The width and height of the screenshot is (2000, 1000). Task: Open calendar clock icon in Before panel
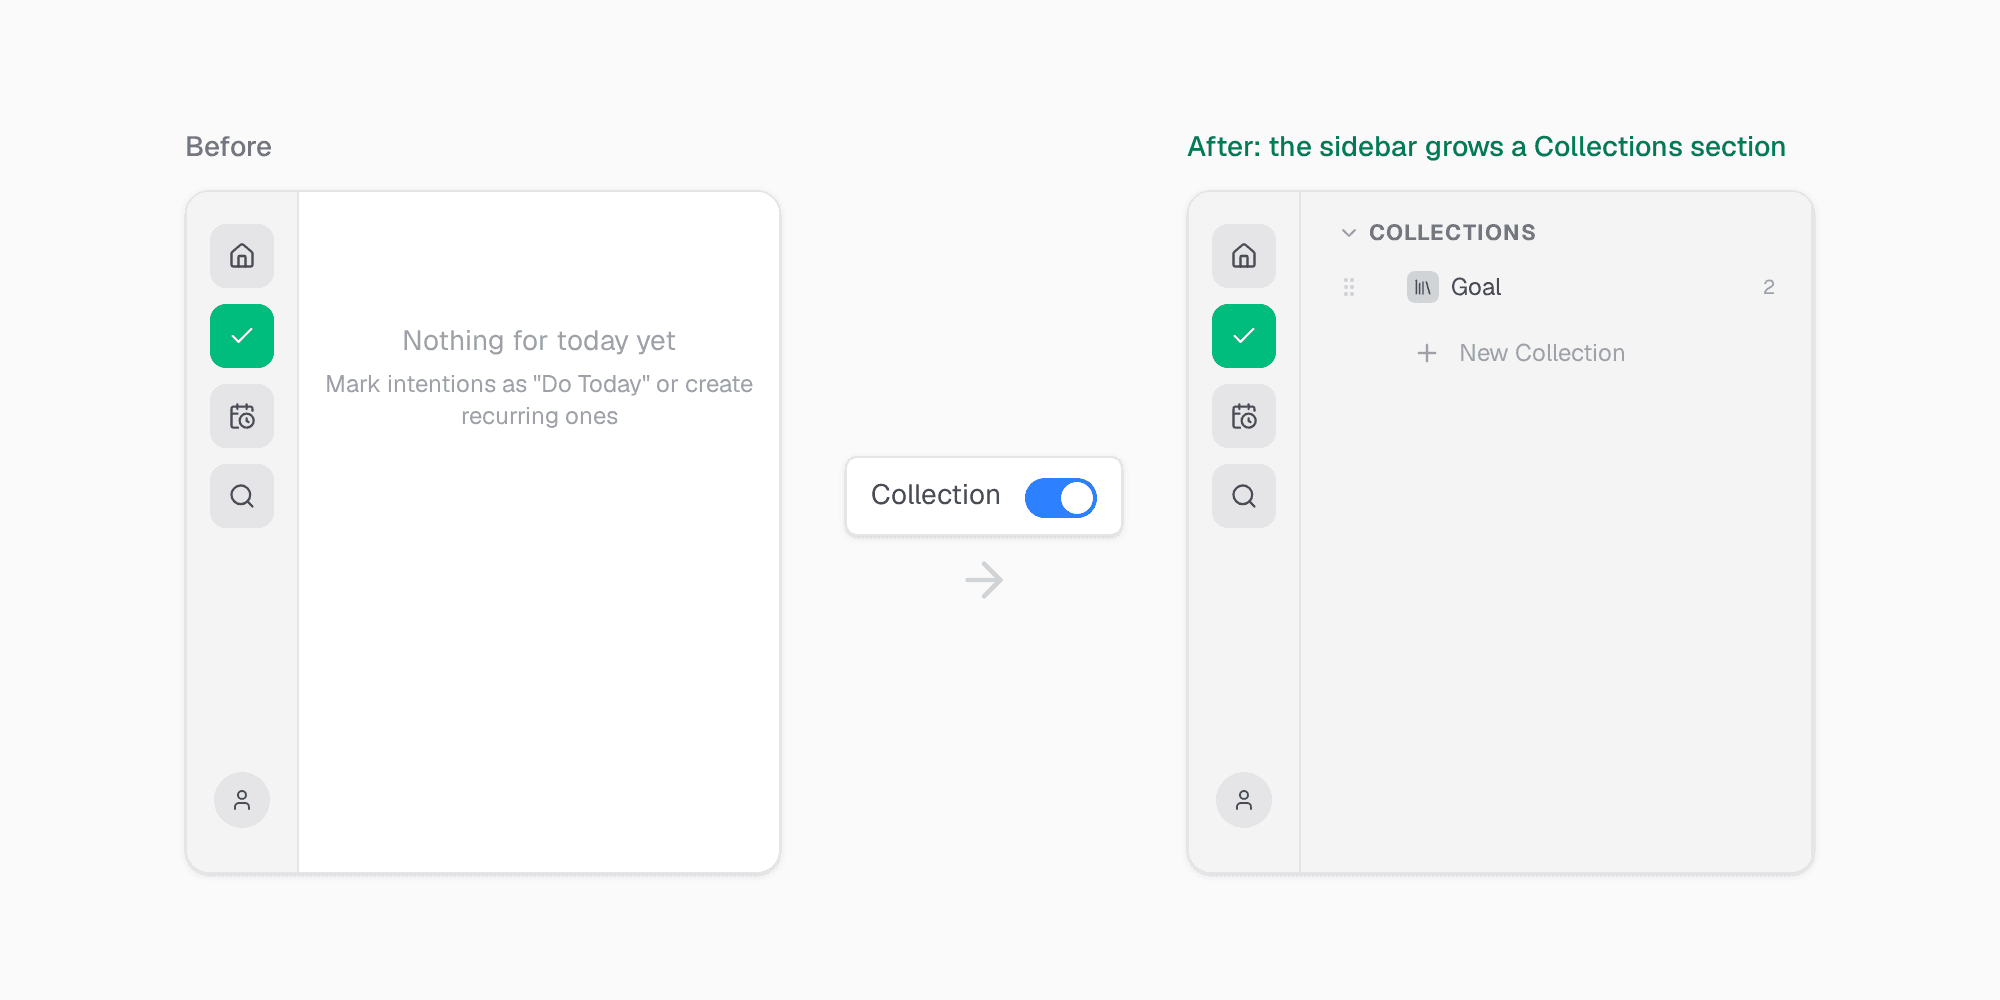[242, 416]
